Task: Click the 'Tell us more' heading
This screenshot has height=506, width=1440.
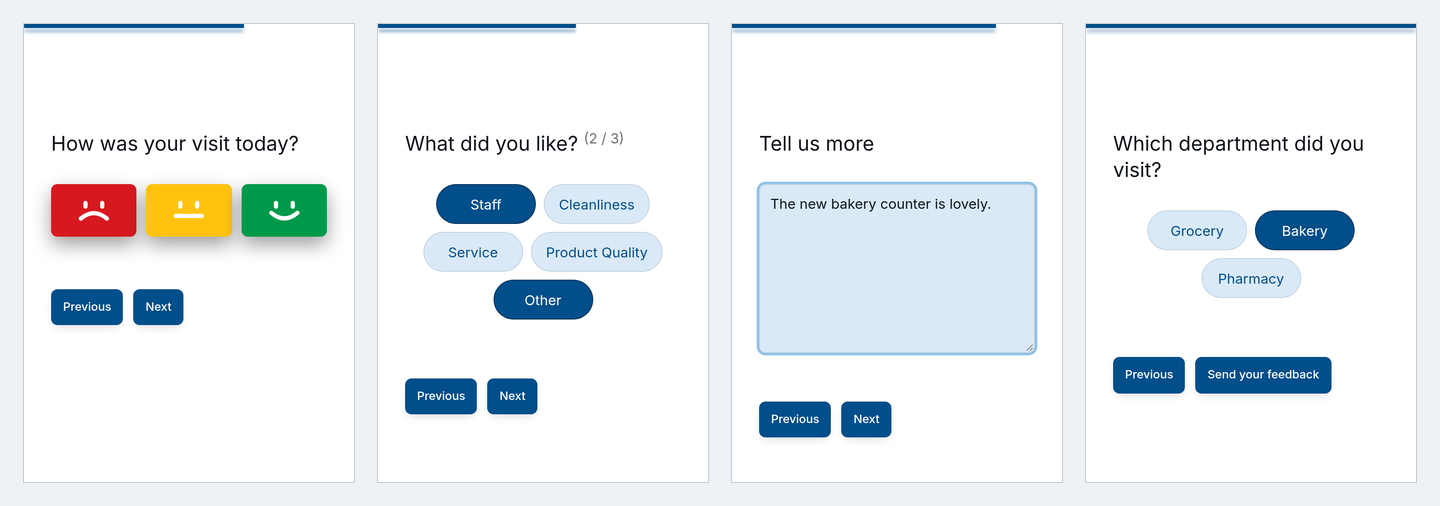Action: pos(816,144)
